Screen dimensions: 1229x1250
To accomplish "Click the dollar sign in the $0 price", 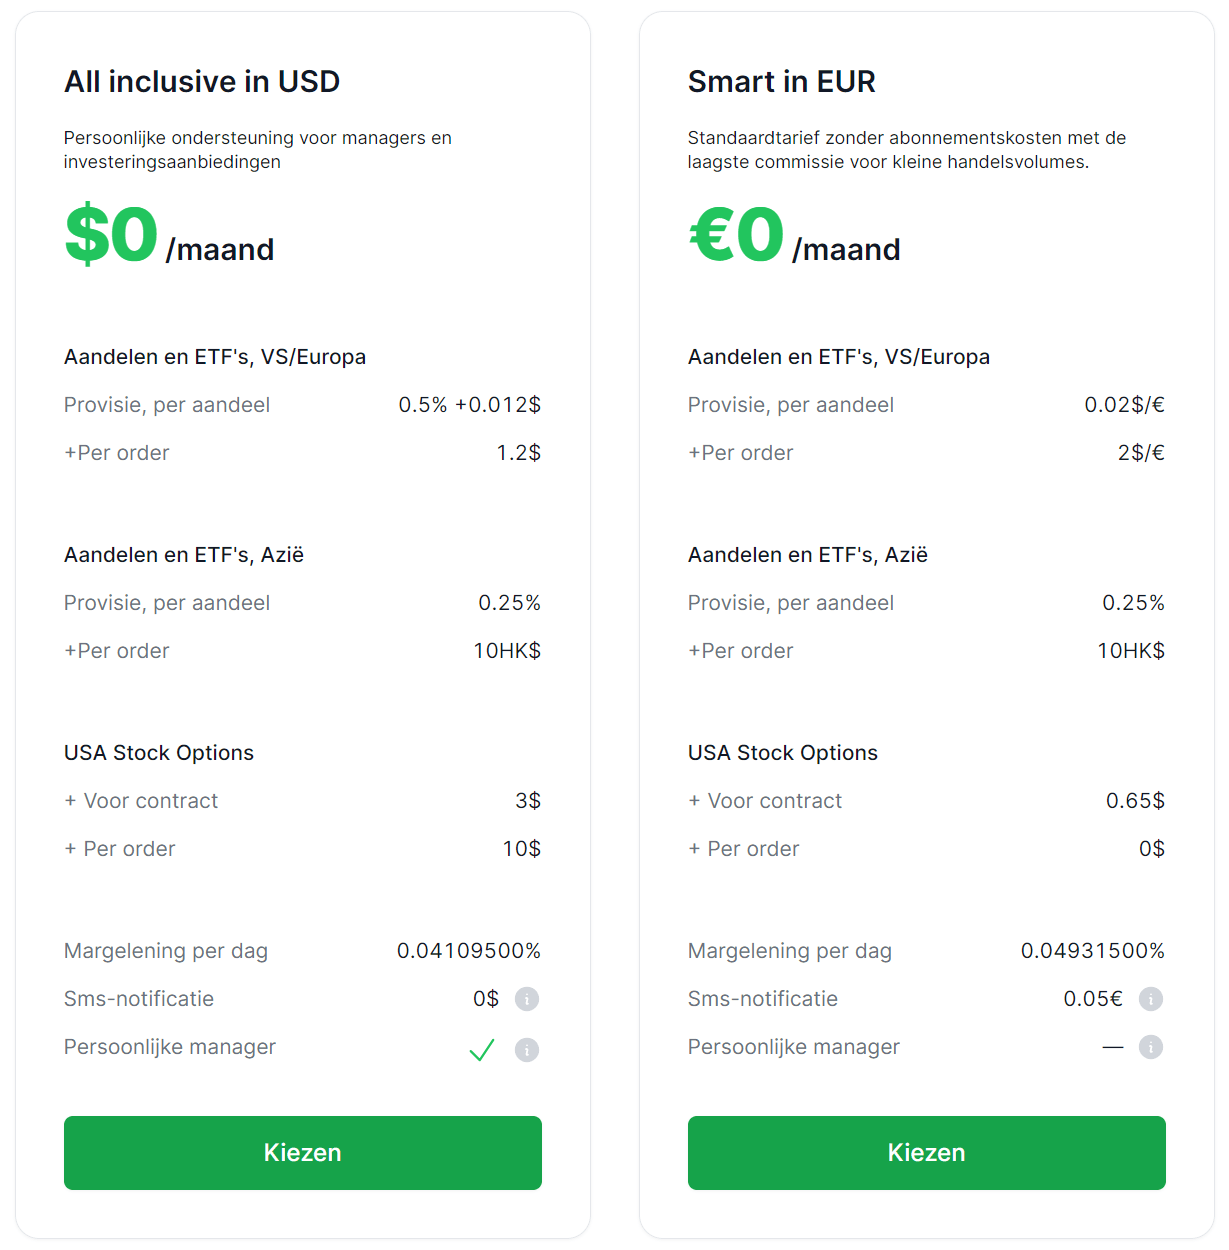I will [x=86, y=233].
